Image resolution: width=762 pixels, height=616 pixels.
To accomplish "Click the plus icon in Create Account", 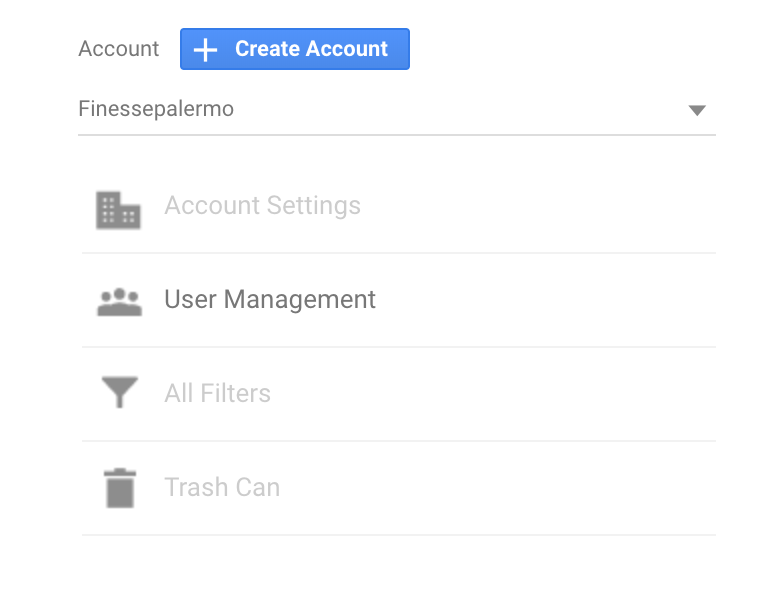I will pyautogui.click(x=205, y=50).
